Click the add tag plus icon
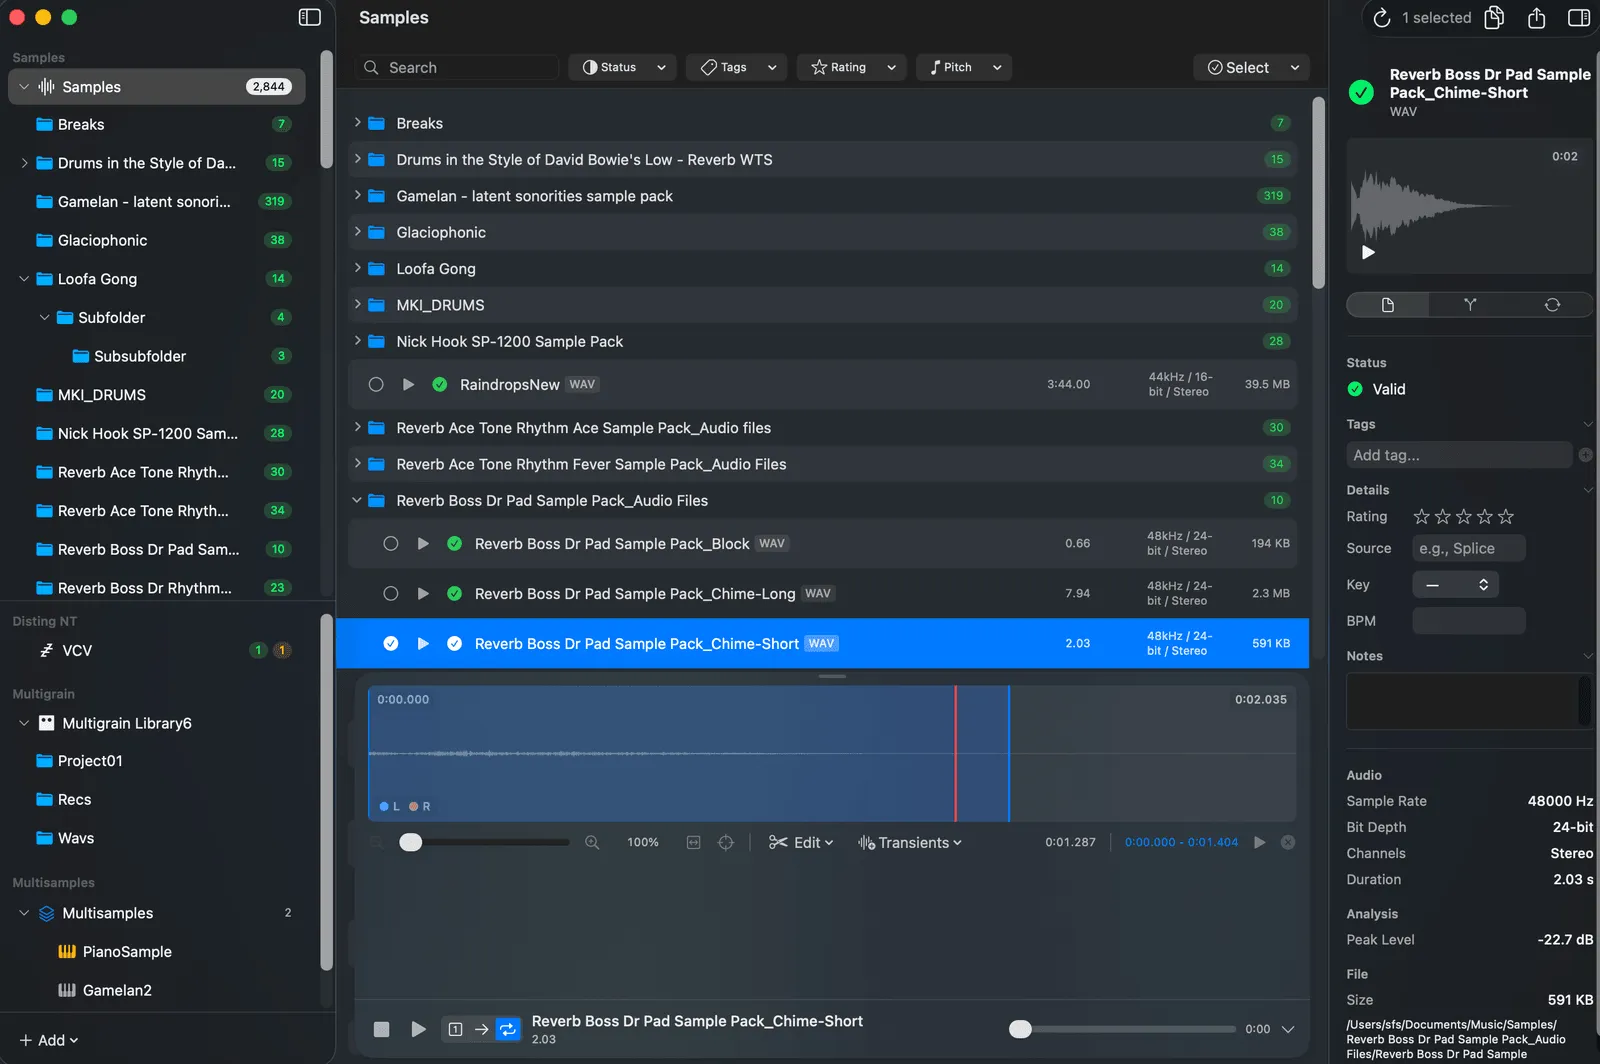Viewport: 1600px width, 1064px height. (x=1585, y=455)
